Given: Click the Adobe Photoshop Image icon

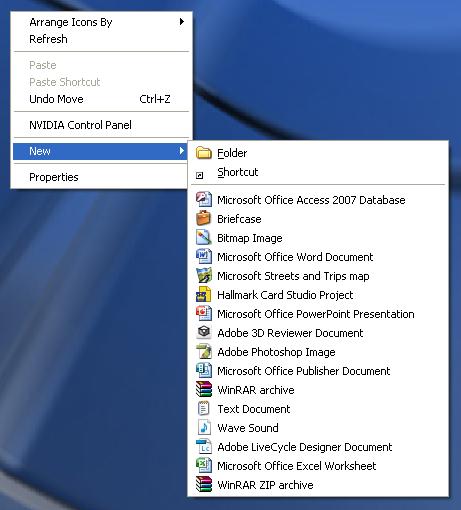Looking at the screenshot, I should click(x=204, y=351).
